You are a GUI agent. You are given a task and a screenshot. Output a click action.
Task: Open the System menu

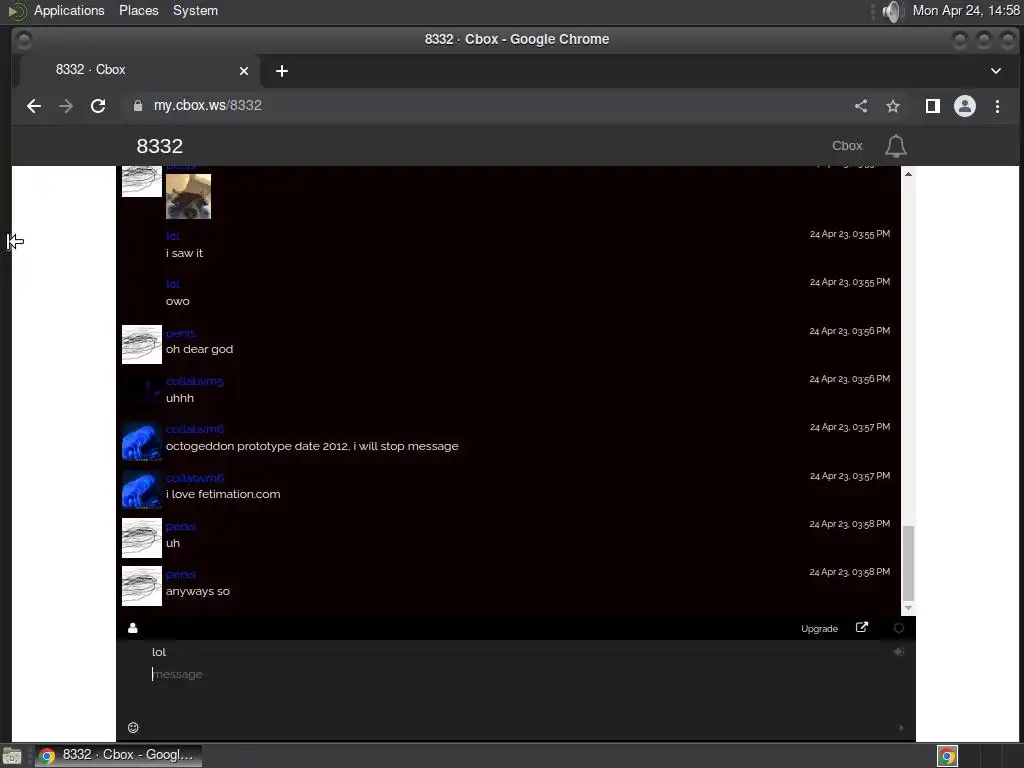(x=195, y=10)
